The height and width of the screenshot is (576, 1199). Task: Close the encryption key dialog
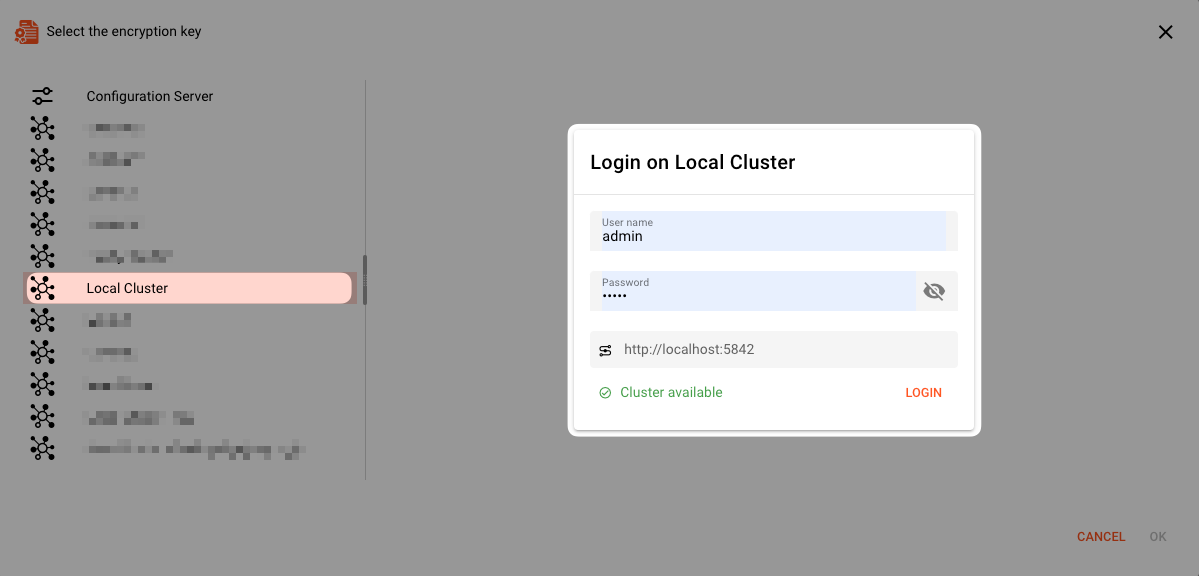pyautogui.click(x=1165, y=31)
